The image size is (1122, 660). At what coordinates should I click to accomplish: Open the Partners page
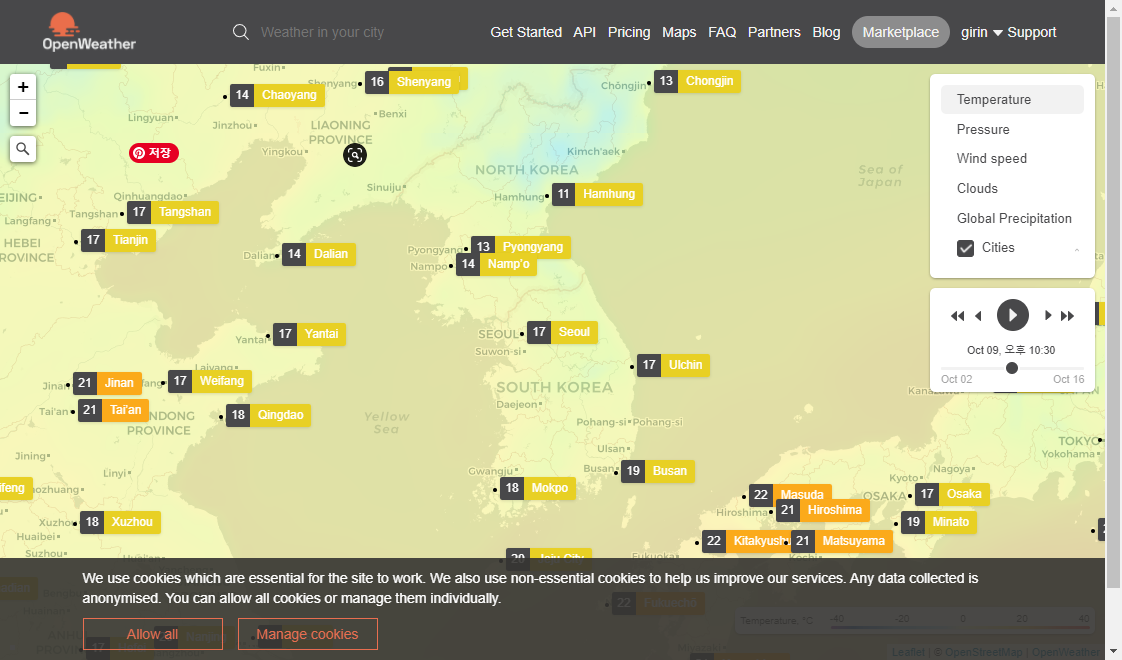coord(774,32)
